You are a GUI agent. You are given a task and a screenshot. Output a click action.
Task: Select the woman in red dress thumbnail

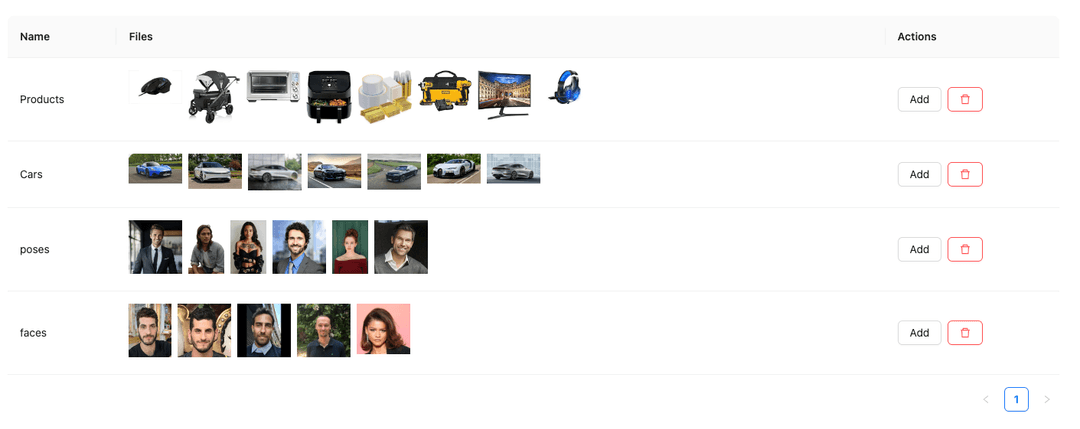point(350,247)
